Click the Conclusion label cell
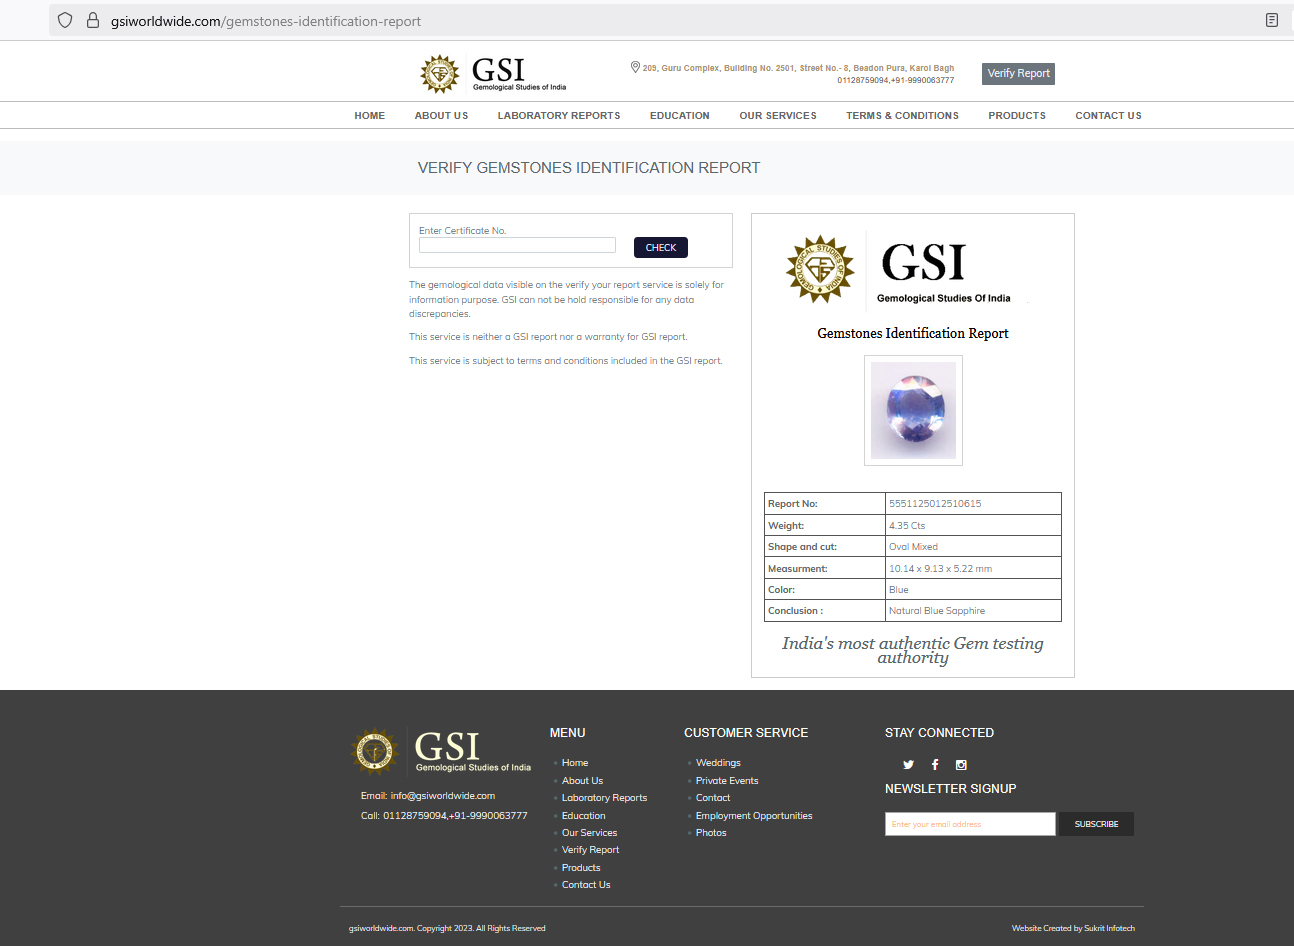Image resolution: width=1294 pixels, height=946 pixels. point(825,611)
